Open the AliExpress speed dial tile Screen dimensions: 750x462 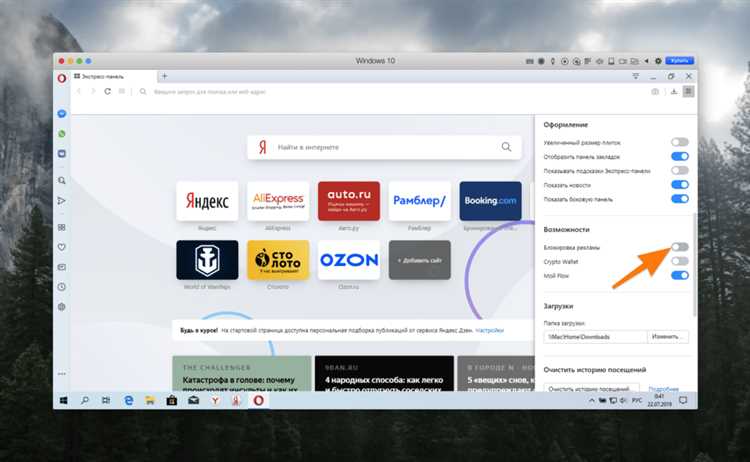coord(278,201)
